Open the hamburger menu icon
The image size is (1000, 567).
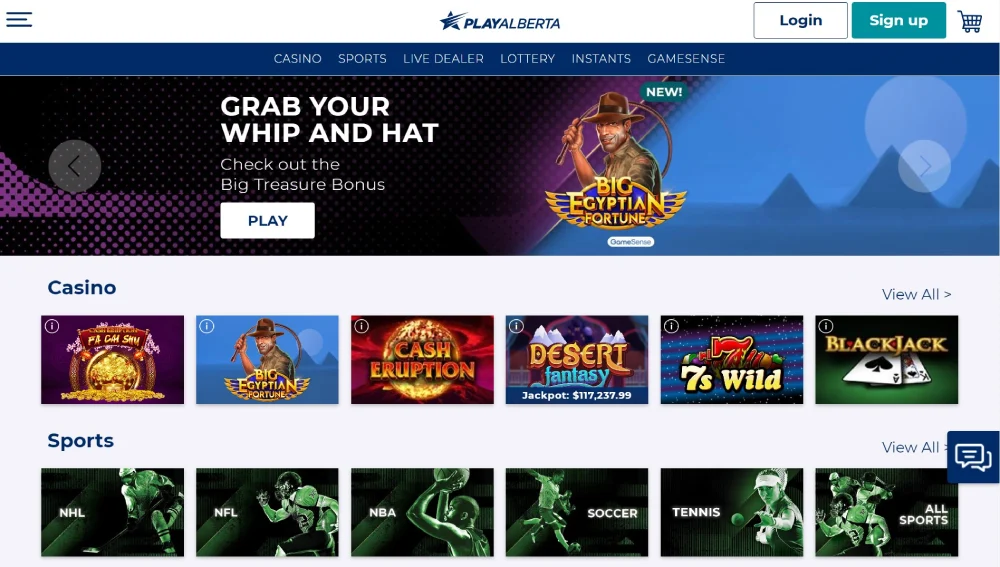19,19
